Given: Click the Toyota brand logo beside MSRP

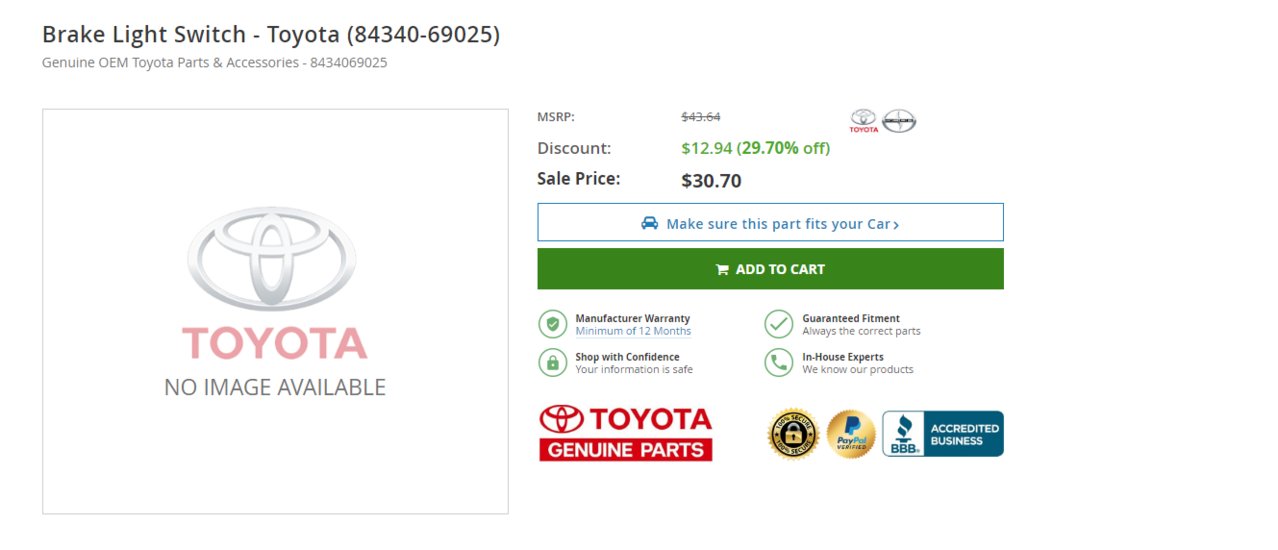Looking at the screenshot, I should pos(863,121).
